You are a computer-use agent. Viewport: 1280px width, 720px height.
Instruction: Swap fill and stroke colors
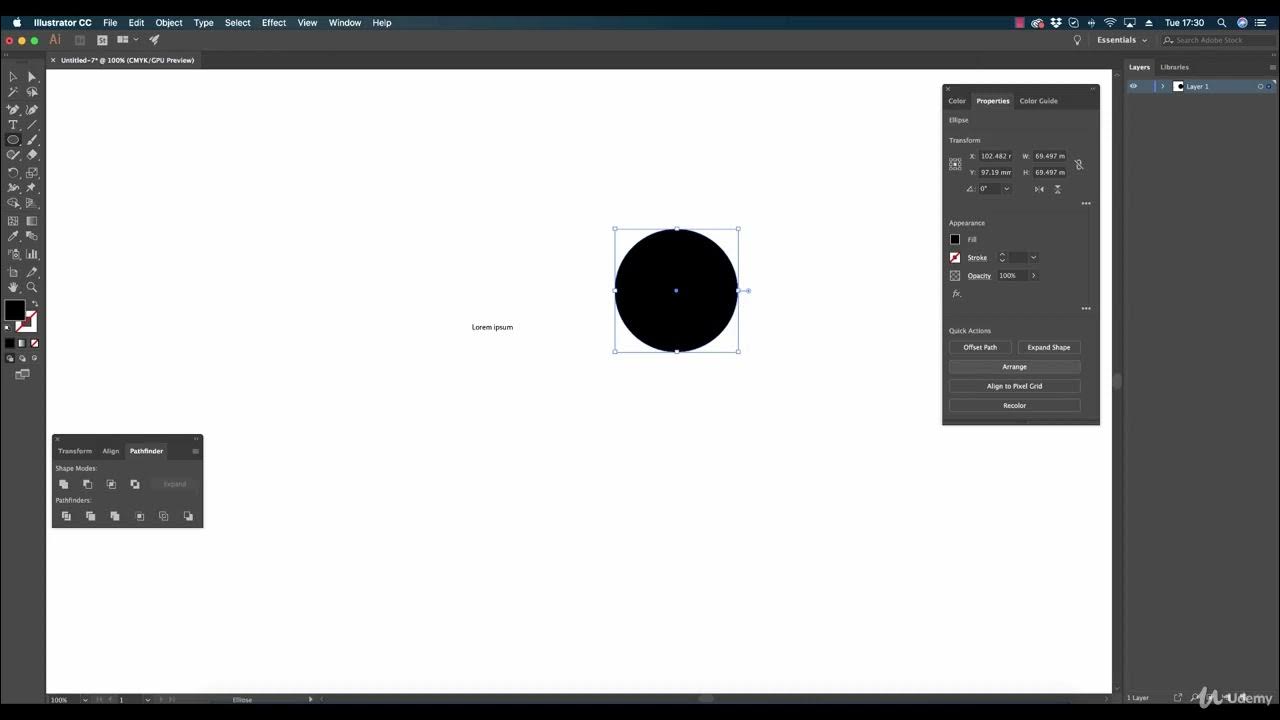(x=34, y=304)
